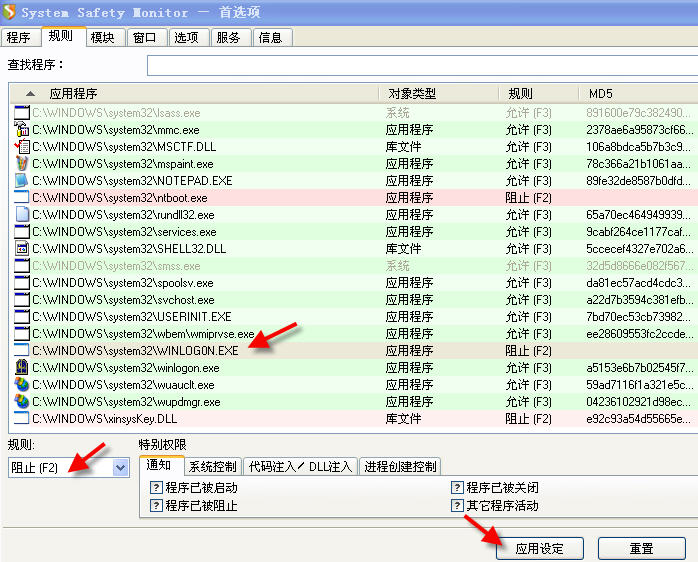Open the 代码注入/DLL注入 permissions tab

(x=300, y=467)
